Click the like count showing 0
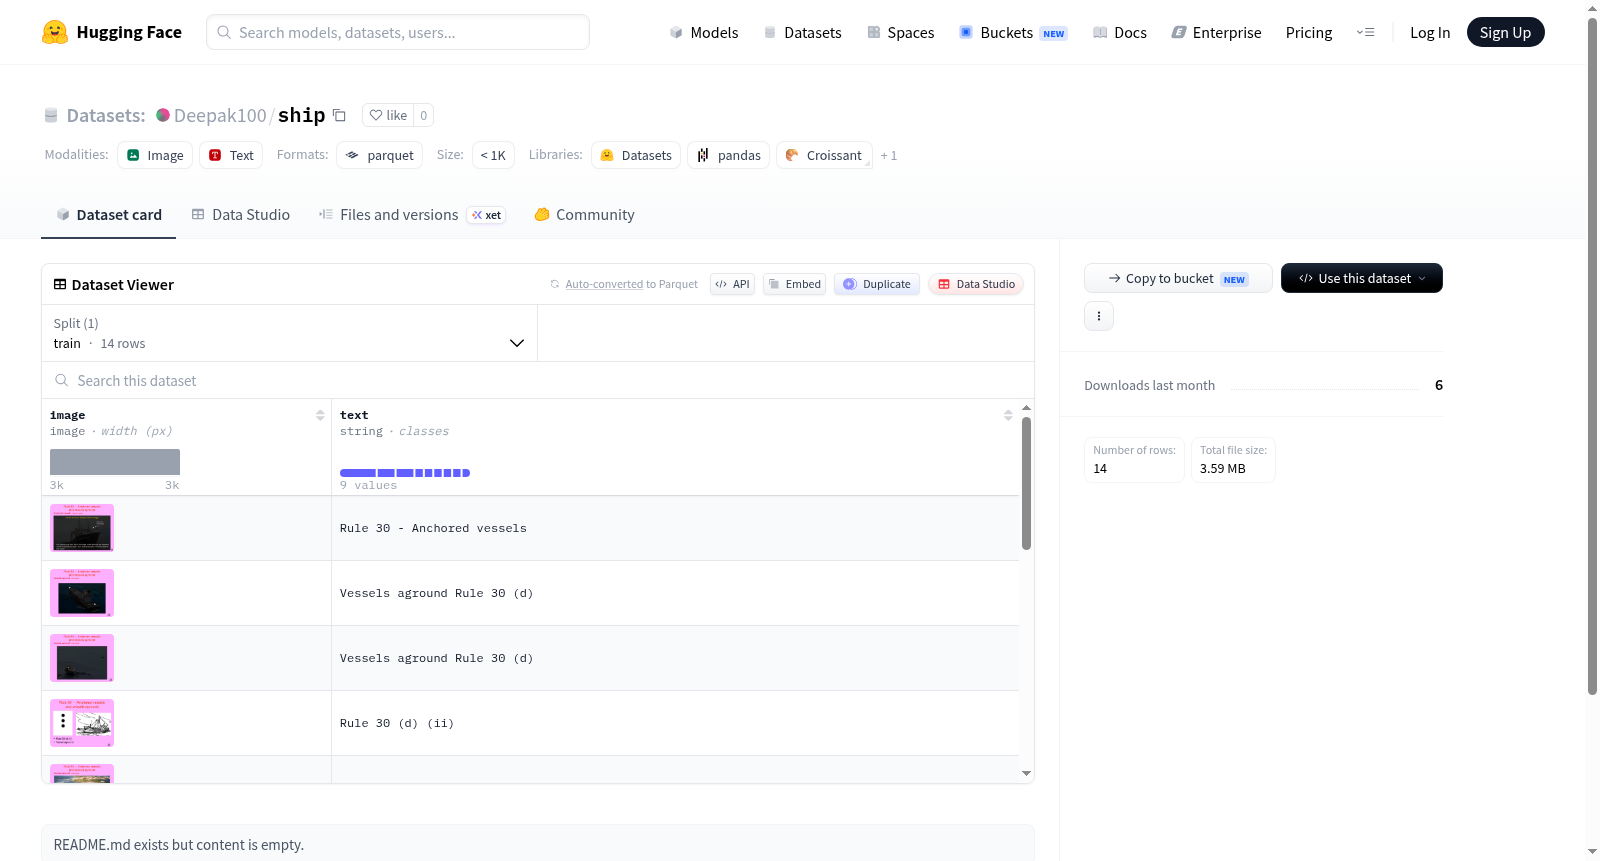Image resolution: width=1600 pixels, height=861 pixels. [424, 115]
